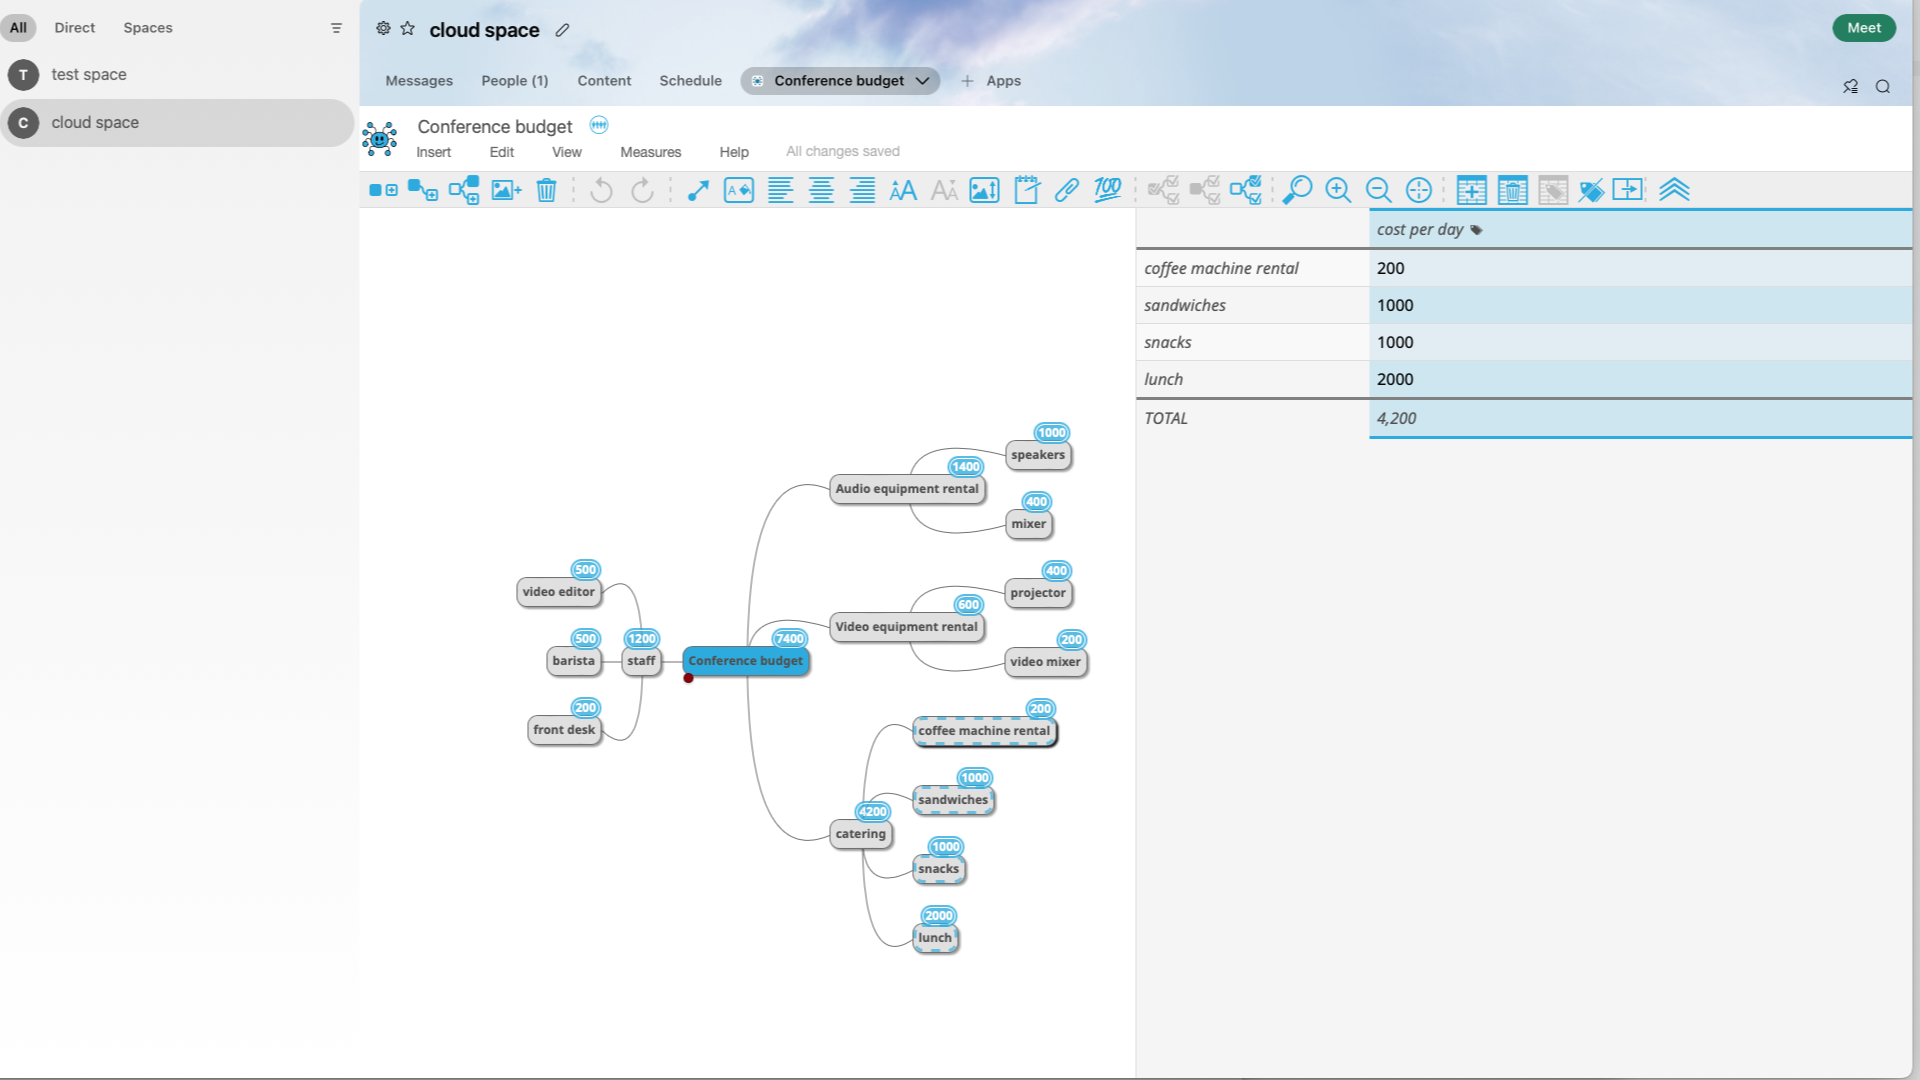This screenshot has height=1080, width=1920.
Task: Select the central Conference budget node
Action: (x=745, y=661)
